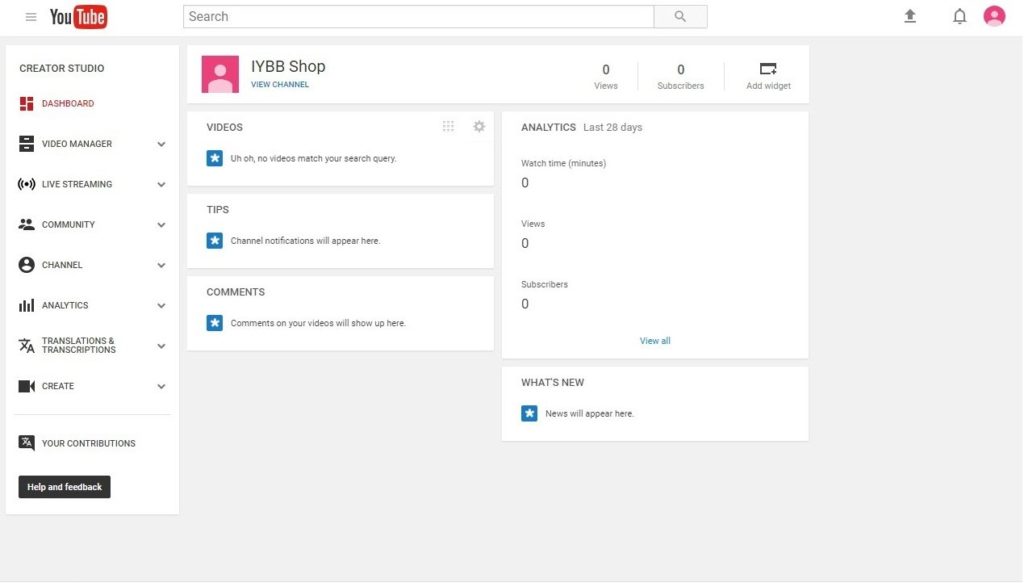Expand the Analytics chevron
The image size is (1024, 583).
[x=161, y=306]
